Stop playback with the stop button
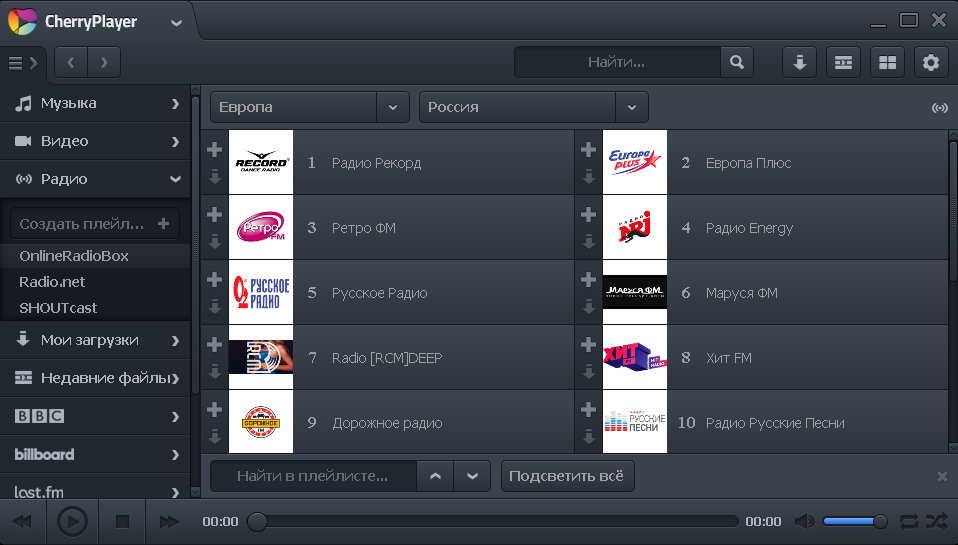The image size is (958, 545). coord(122,522)
